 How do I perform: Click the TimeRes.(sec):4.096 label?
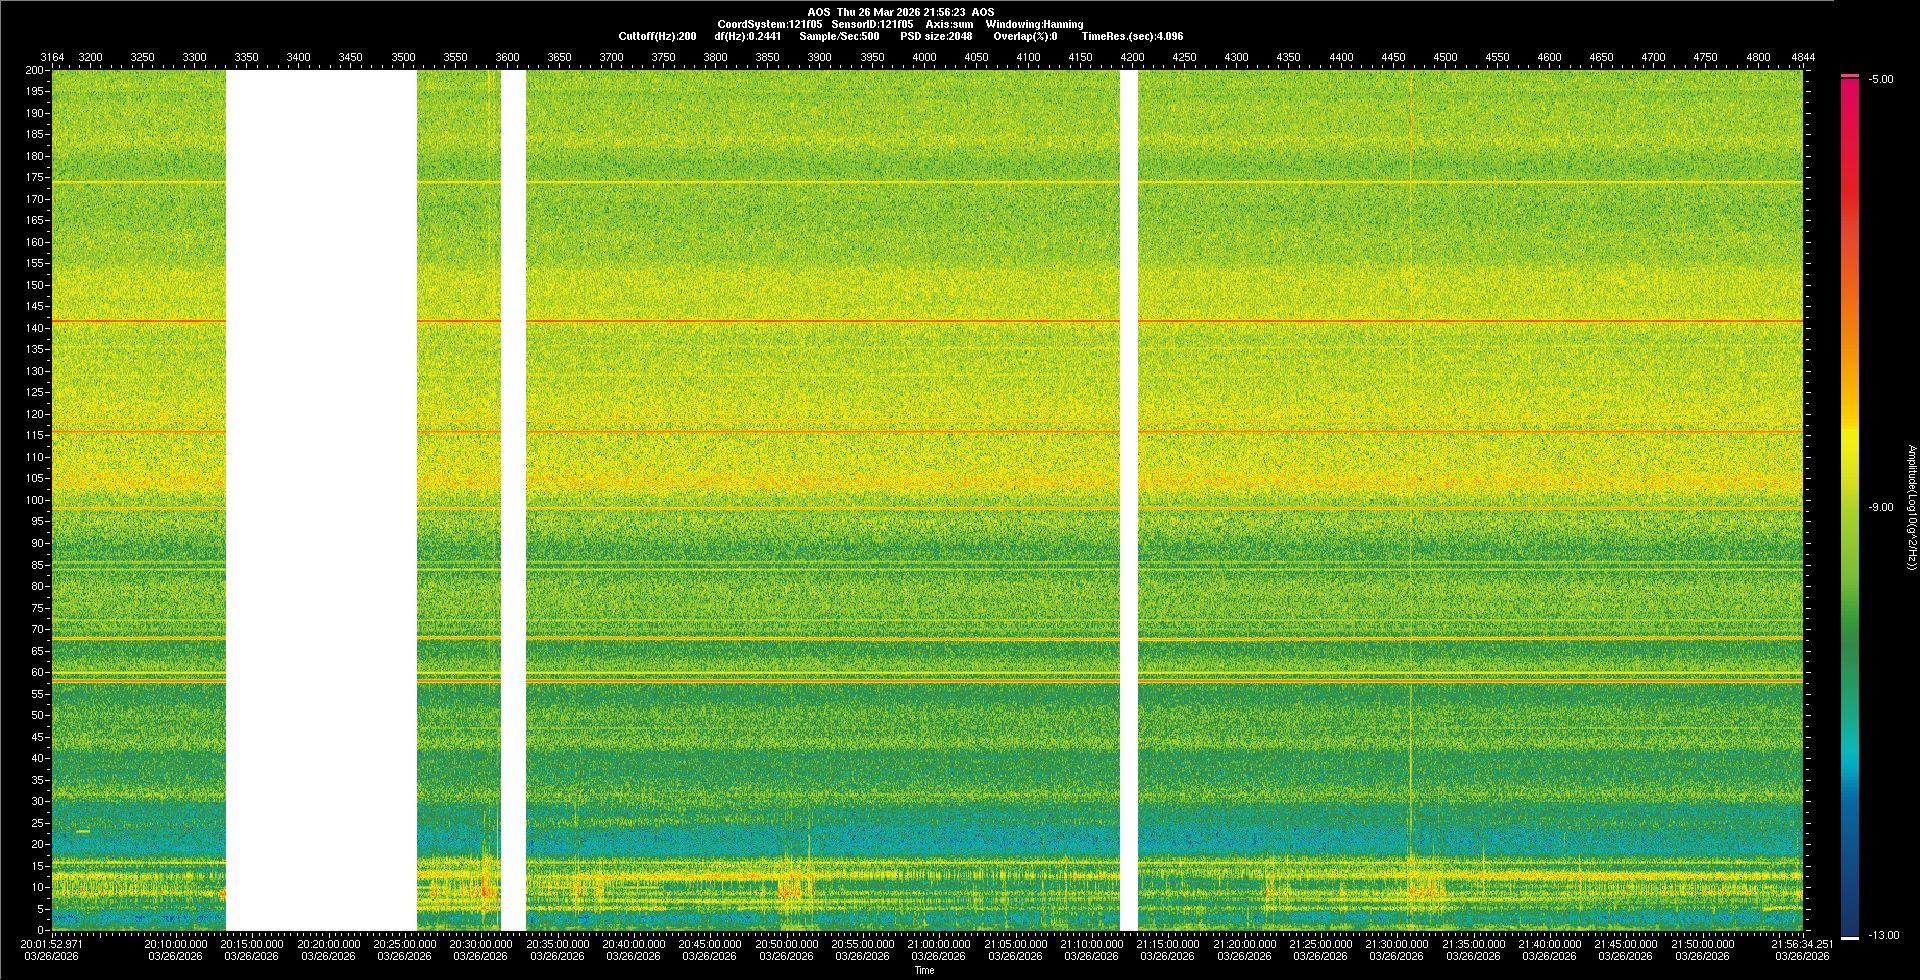tap(1132, 36)
